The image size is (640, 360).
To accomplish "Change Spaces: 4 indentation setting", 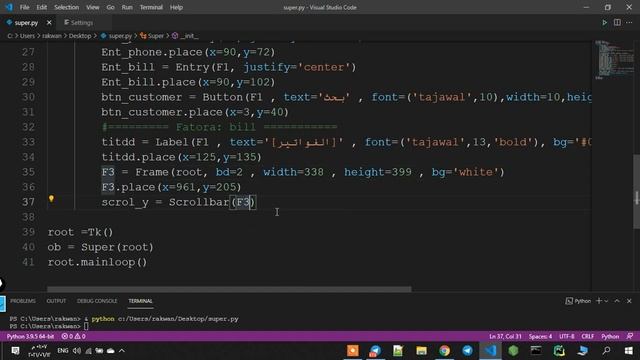I will 540,336.
